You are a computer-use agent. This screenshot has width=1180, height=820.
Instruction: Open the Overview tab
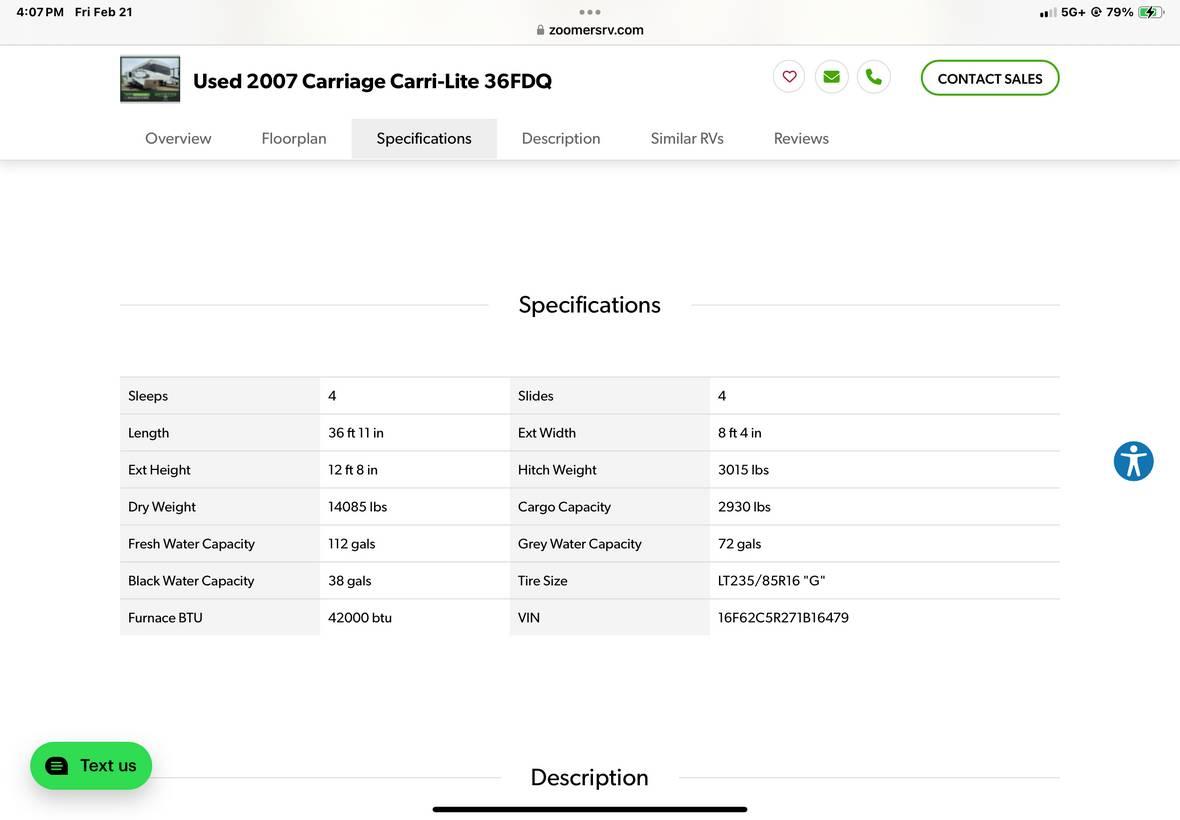178,138
